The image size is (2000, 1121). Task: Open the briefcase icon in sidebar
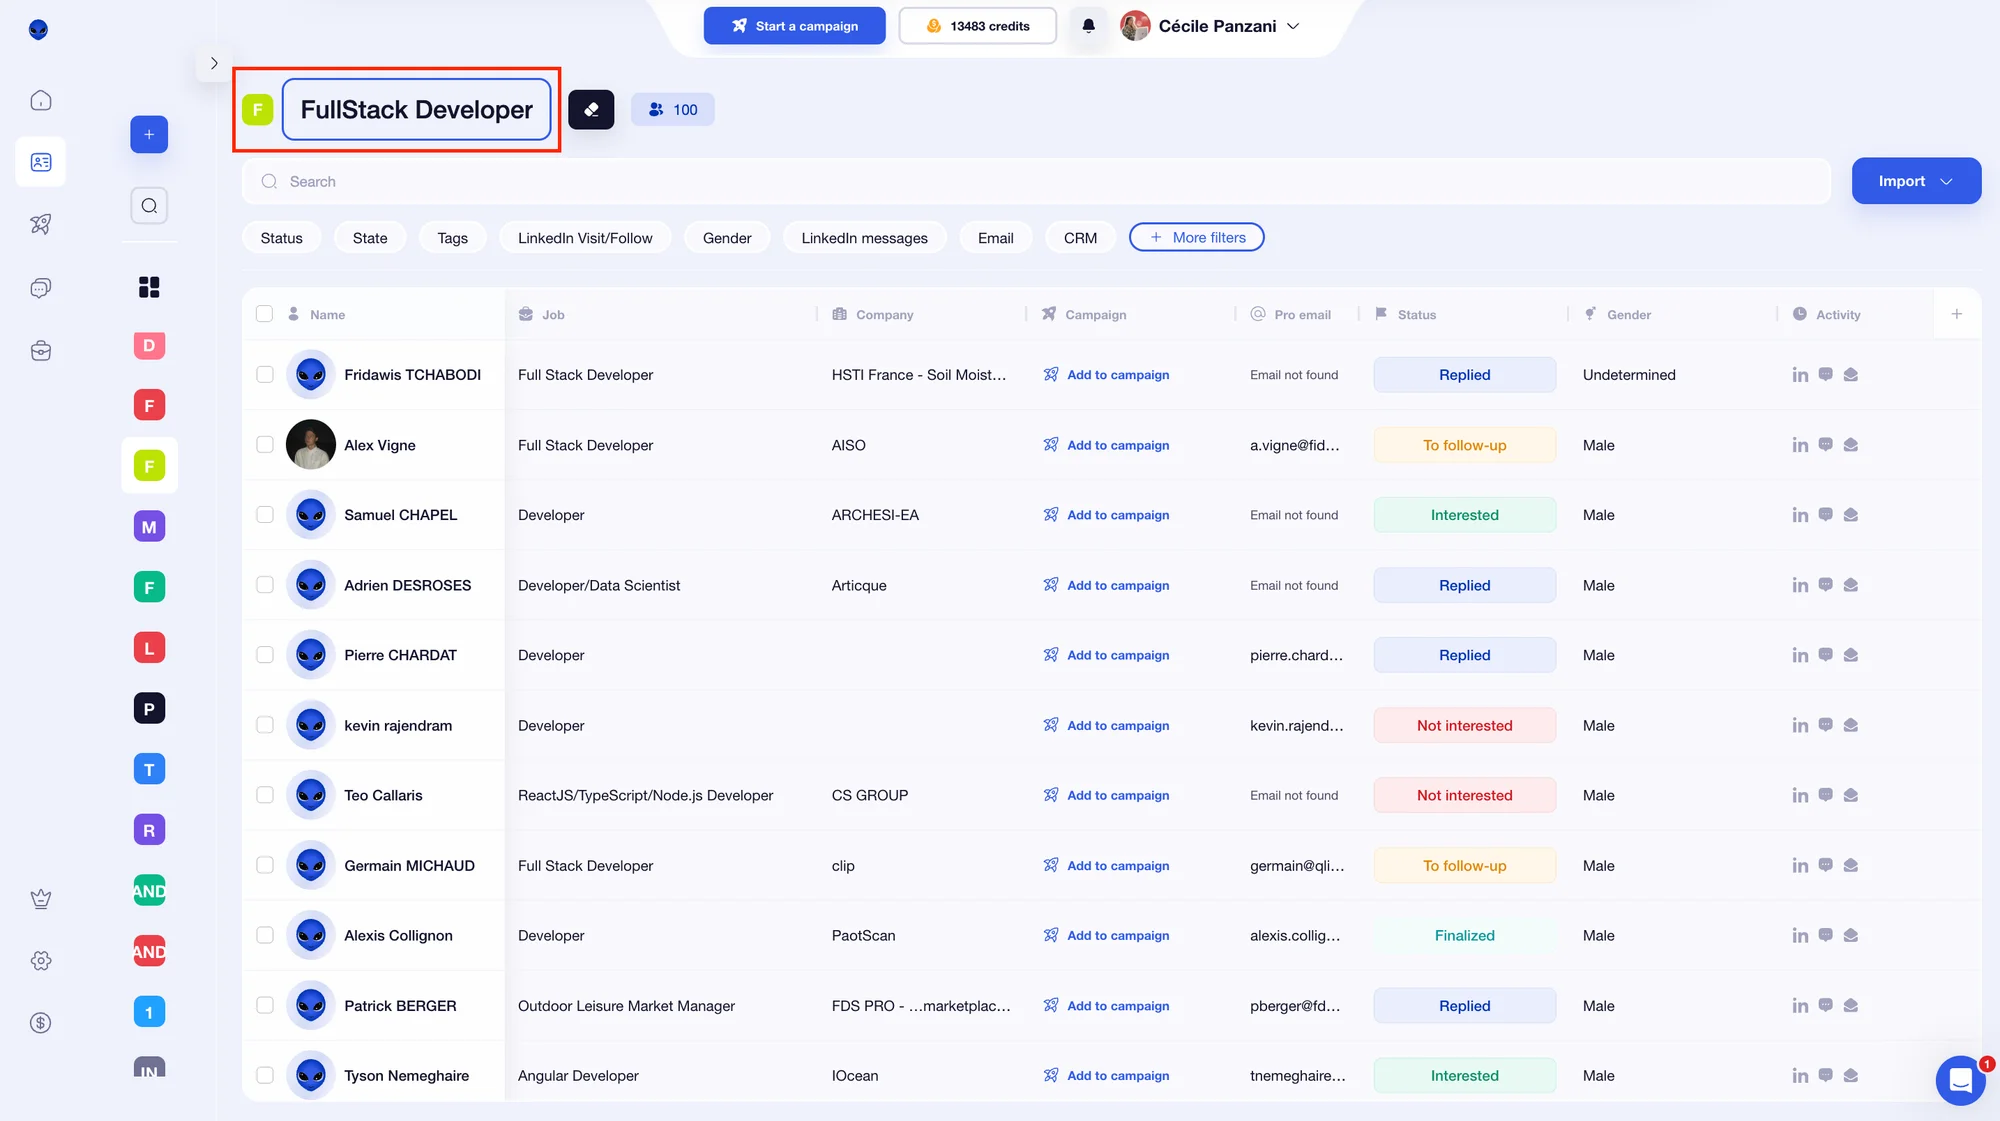(40, 350)
